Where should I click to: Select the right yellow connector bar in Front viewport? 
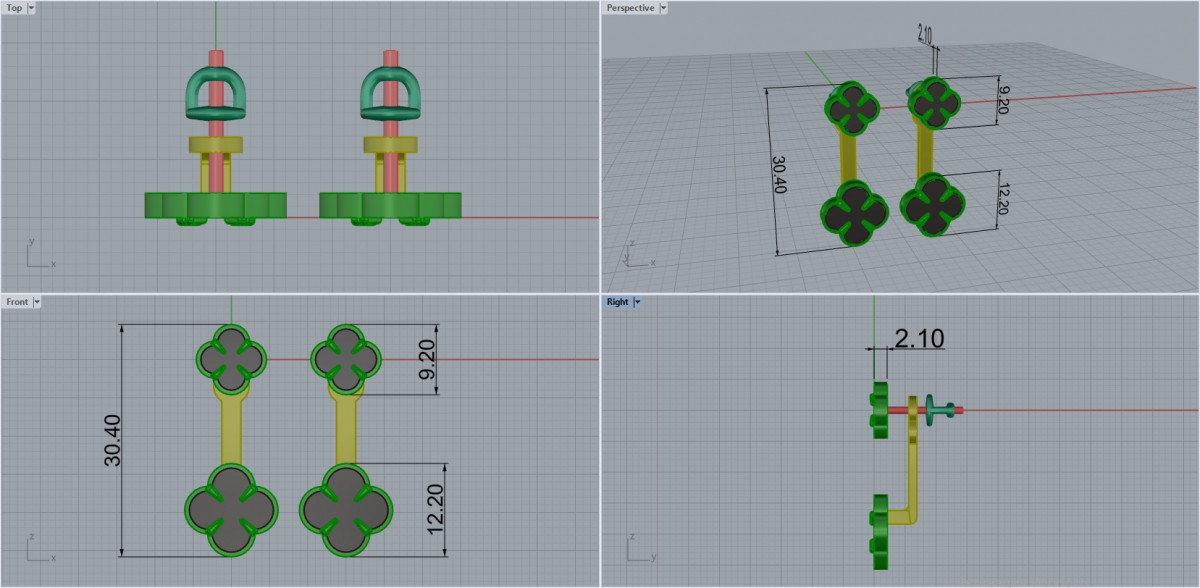[345, 427]
